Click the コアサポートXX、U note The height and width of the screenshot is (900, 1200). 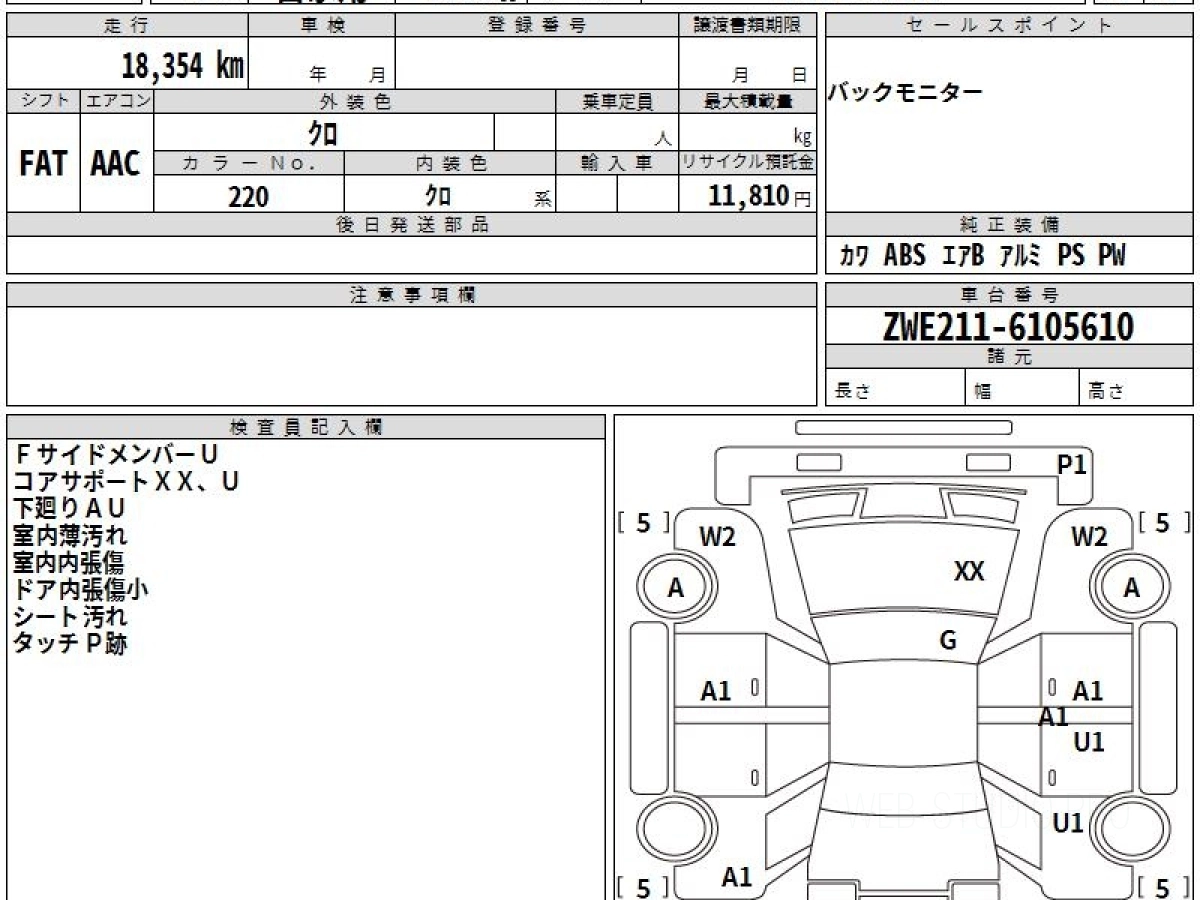tap(126, 482)
